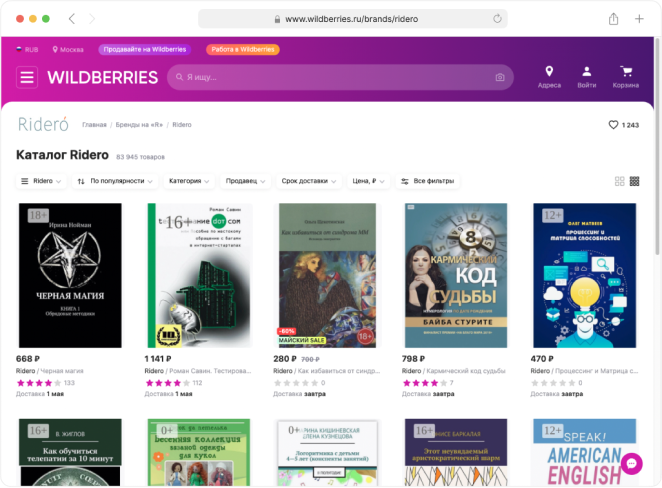The height and width of the screenshot is (488, 662).
Task: Expand the Категория filter dropdown
Action: [190, 181]
